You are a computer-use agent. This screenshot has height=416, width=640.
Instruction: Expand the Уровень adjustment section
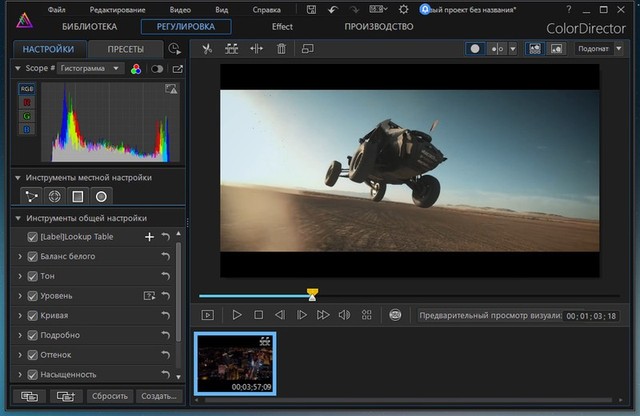point(20,296)
